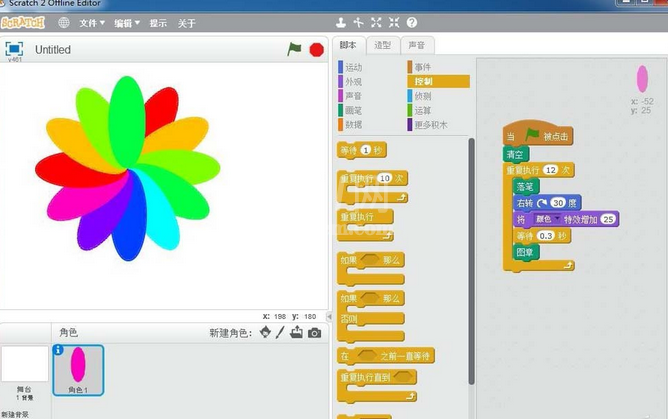
Task: Edit the wait 0.3 seconds value
Action: (546, 235)
